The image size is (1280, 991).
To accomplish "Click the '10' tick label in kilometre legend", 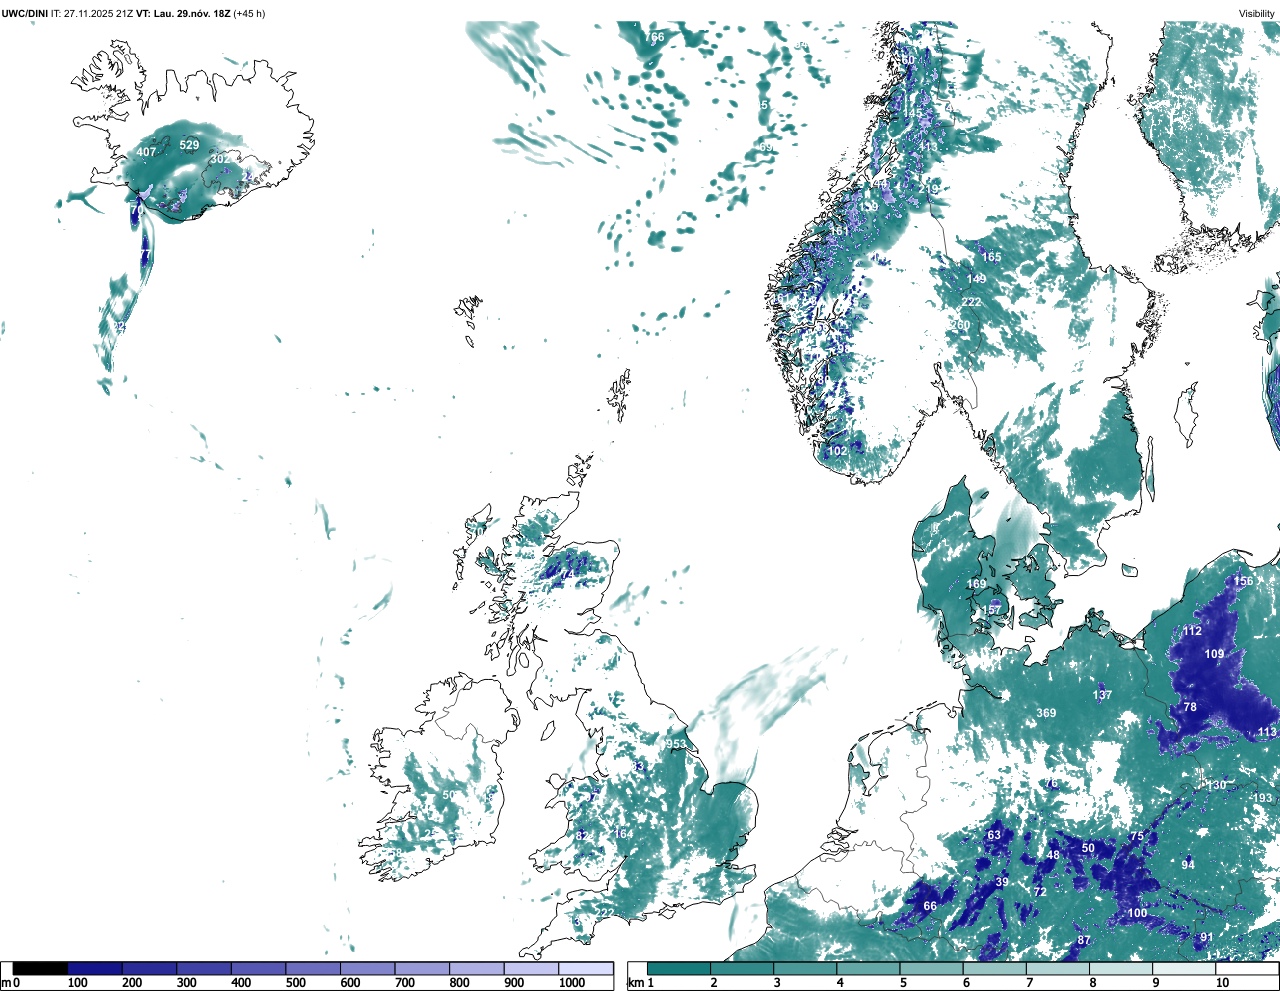I will click(x=1222, y=983).
